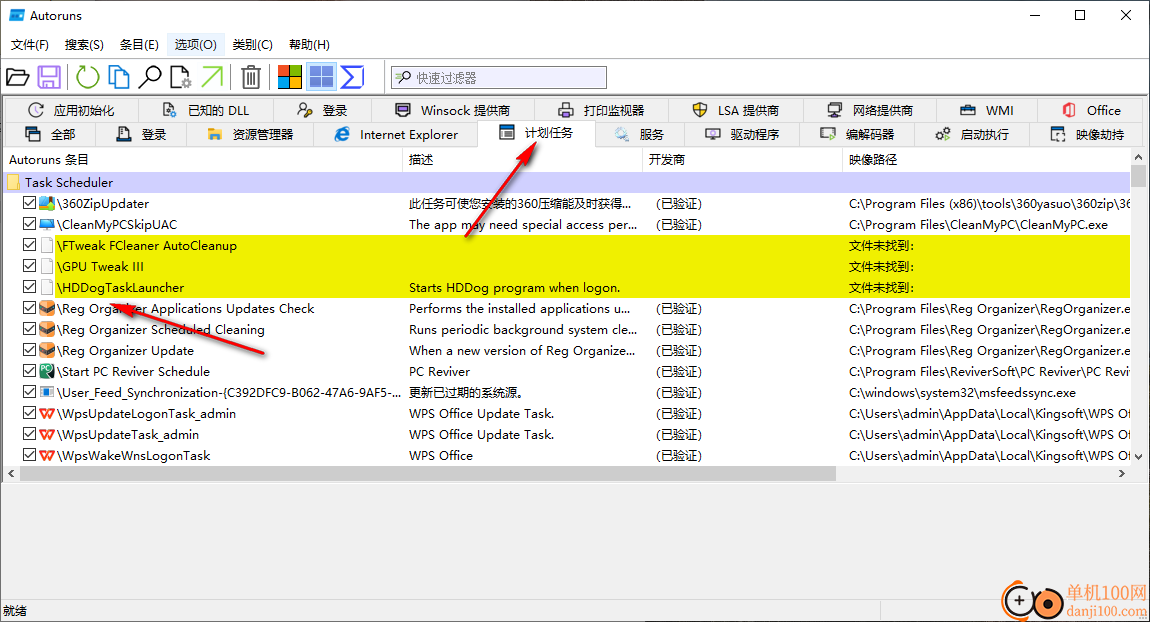Switch to the 编解码器 tab
Image resolution: width=1150 pixels, height=622 pixels.
857,134
